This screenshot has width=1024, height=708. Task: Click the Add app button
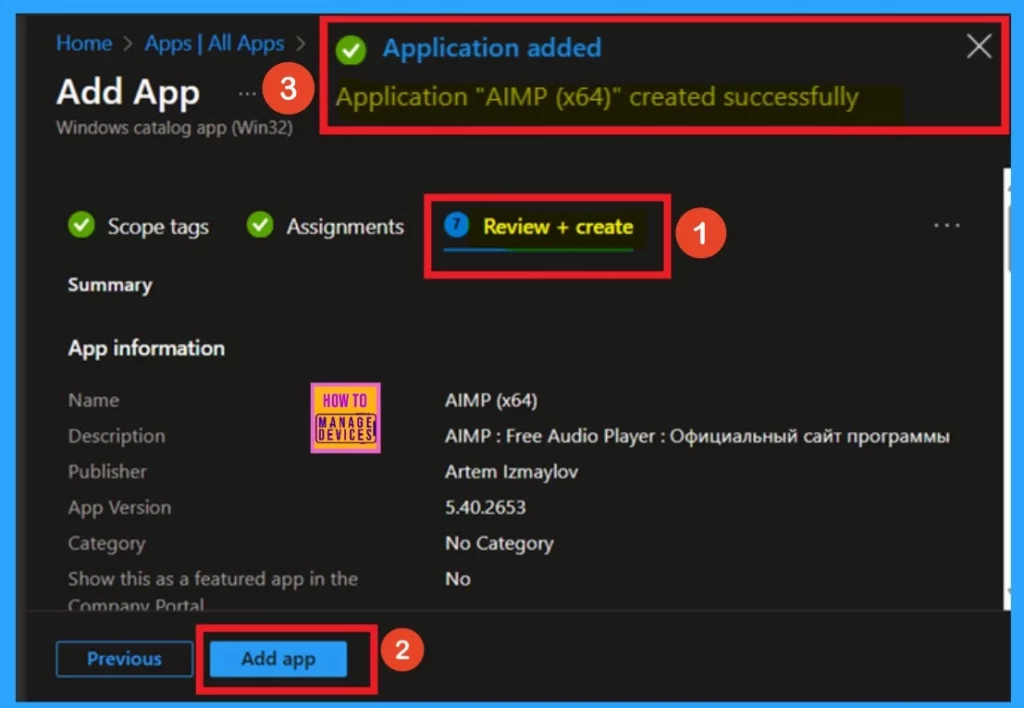pyautogui.click(x=278, y=658)
